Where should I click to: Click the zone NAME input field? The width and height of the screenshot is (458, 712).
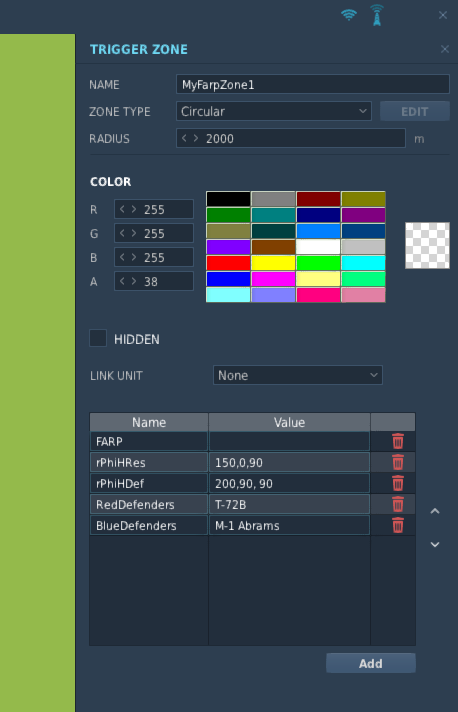[313, 84]
